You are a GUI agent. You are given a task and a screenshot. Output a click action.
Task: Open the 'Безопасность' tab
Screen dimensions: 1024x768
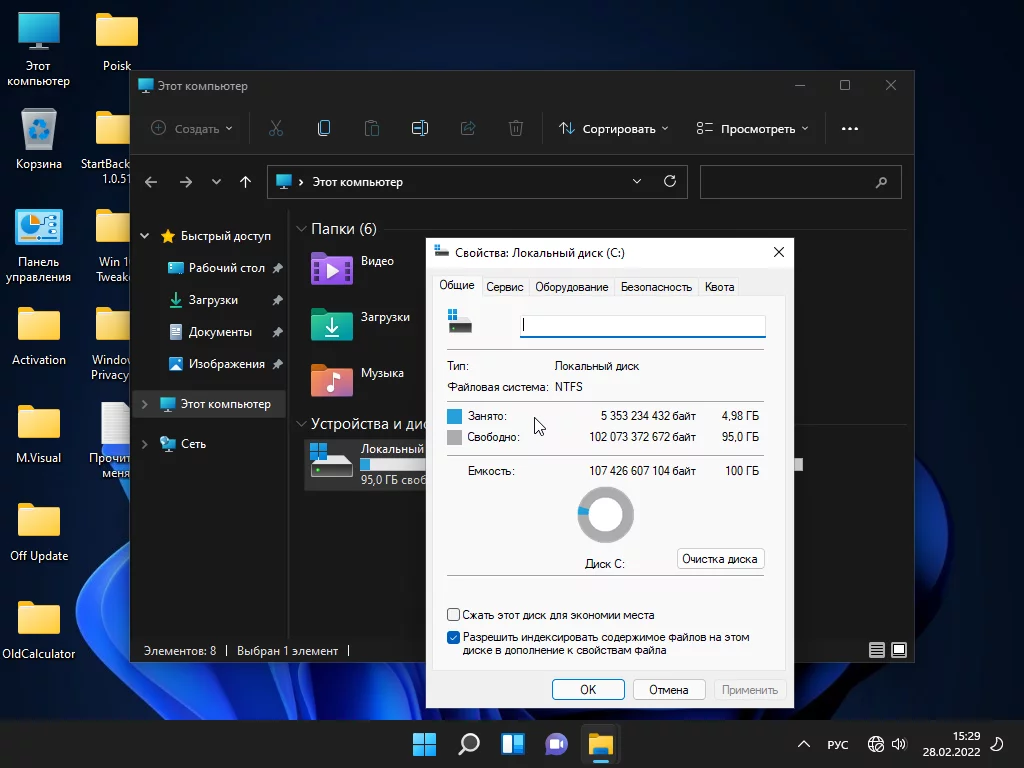[656, 287]
